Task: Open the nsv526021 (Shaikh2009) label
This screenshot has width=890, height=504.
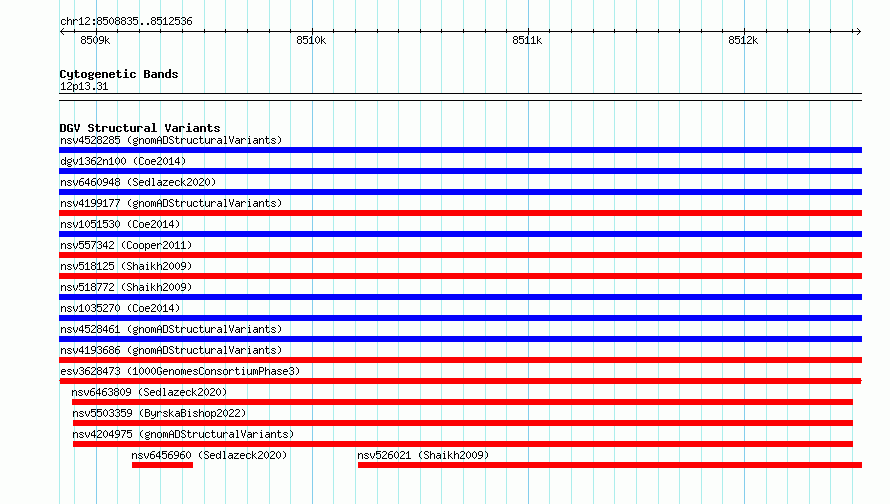Action: click(x=423, y=455)
